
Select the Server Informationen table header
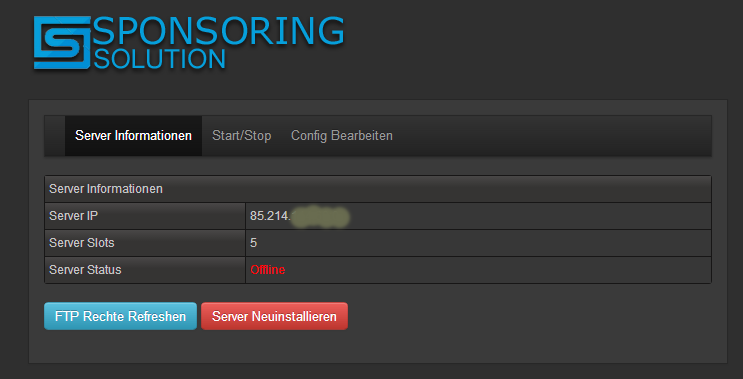pos(378,189)
